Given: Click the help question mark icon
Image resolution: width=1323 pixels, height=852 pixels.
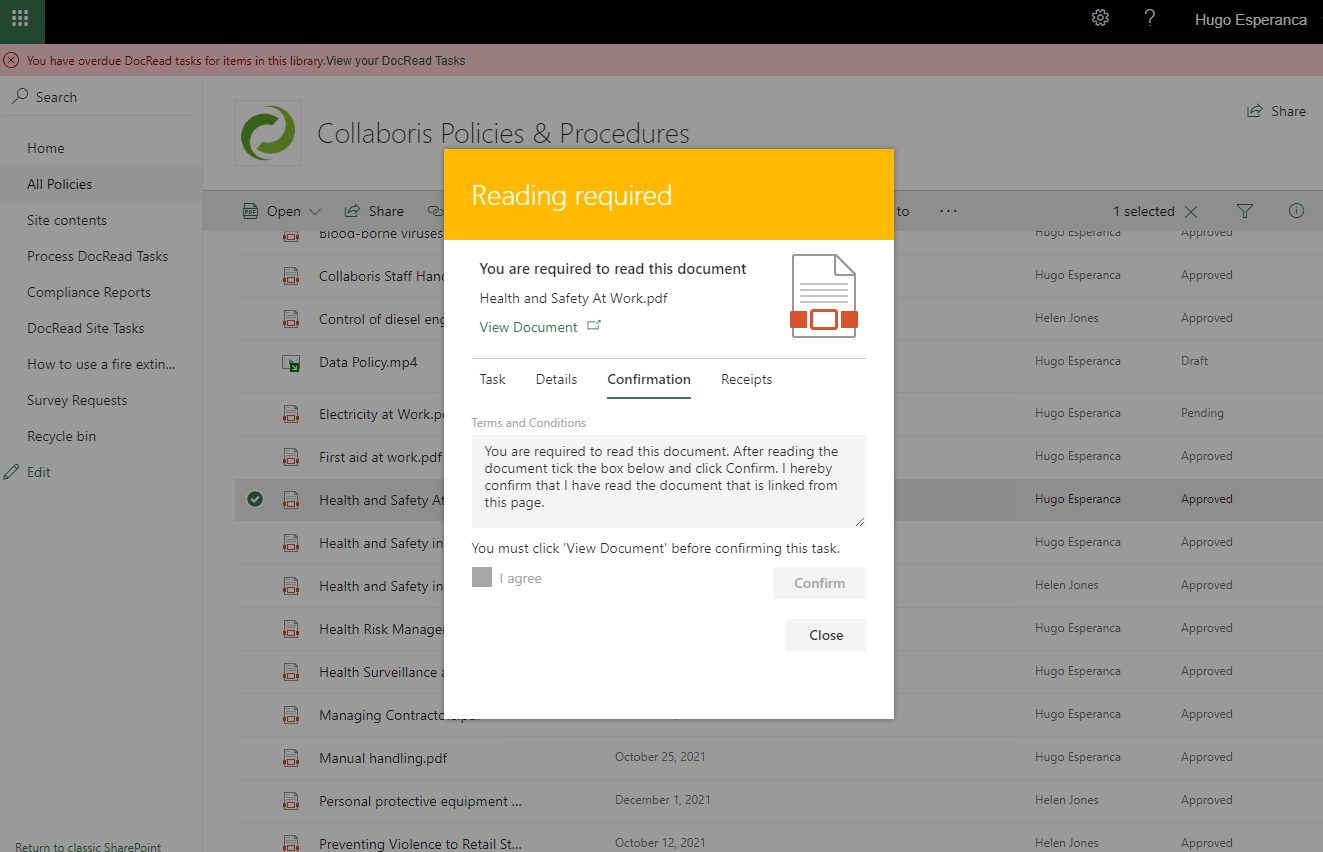Looking at the screenshot, I should point(1150,18).
